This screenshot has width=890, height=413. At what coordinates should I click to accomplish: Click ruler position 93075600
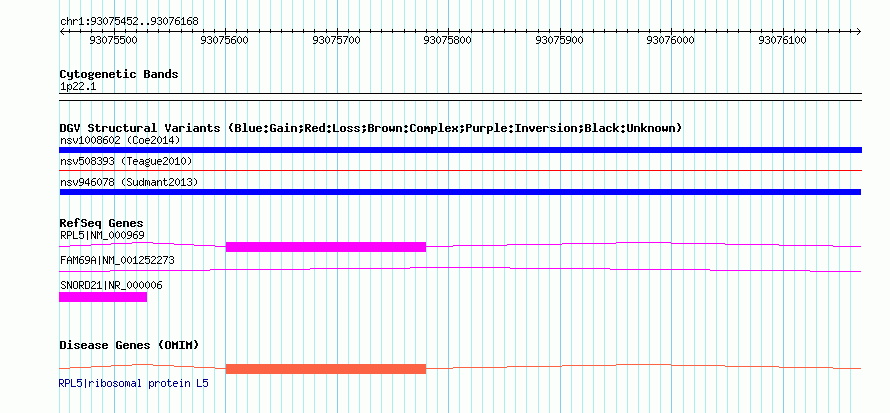coord(225,40)
